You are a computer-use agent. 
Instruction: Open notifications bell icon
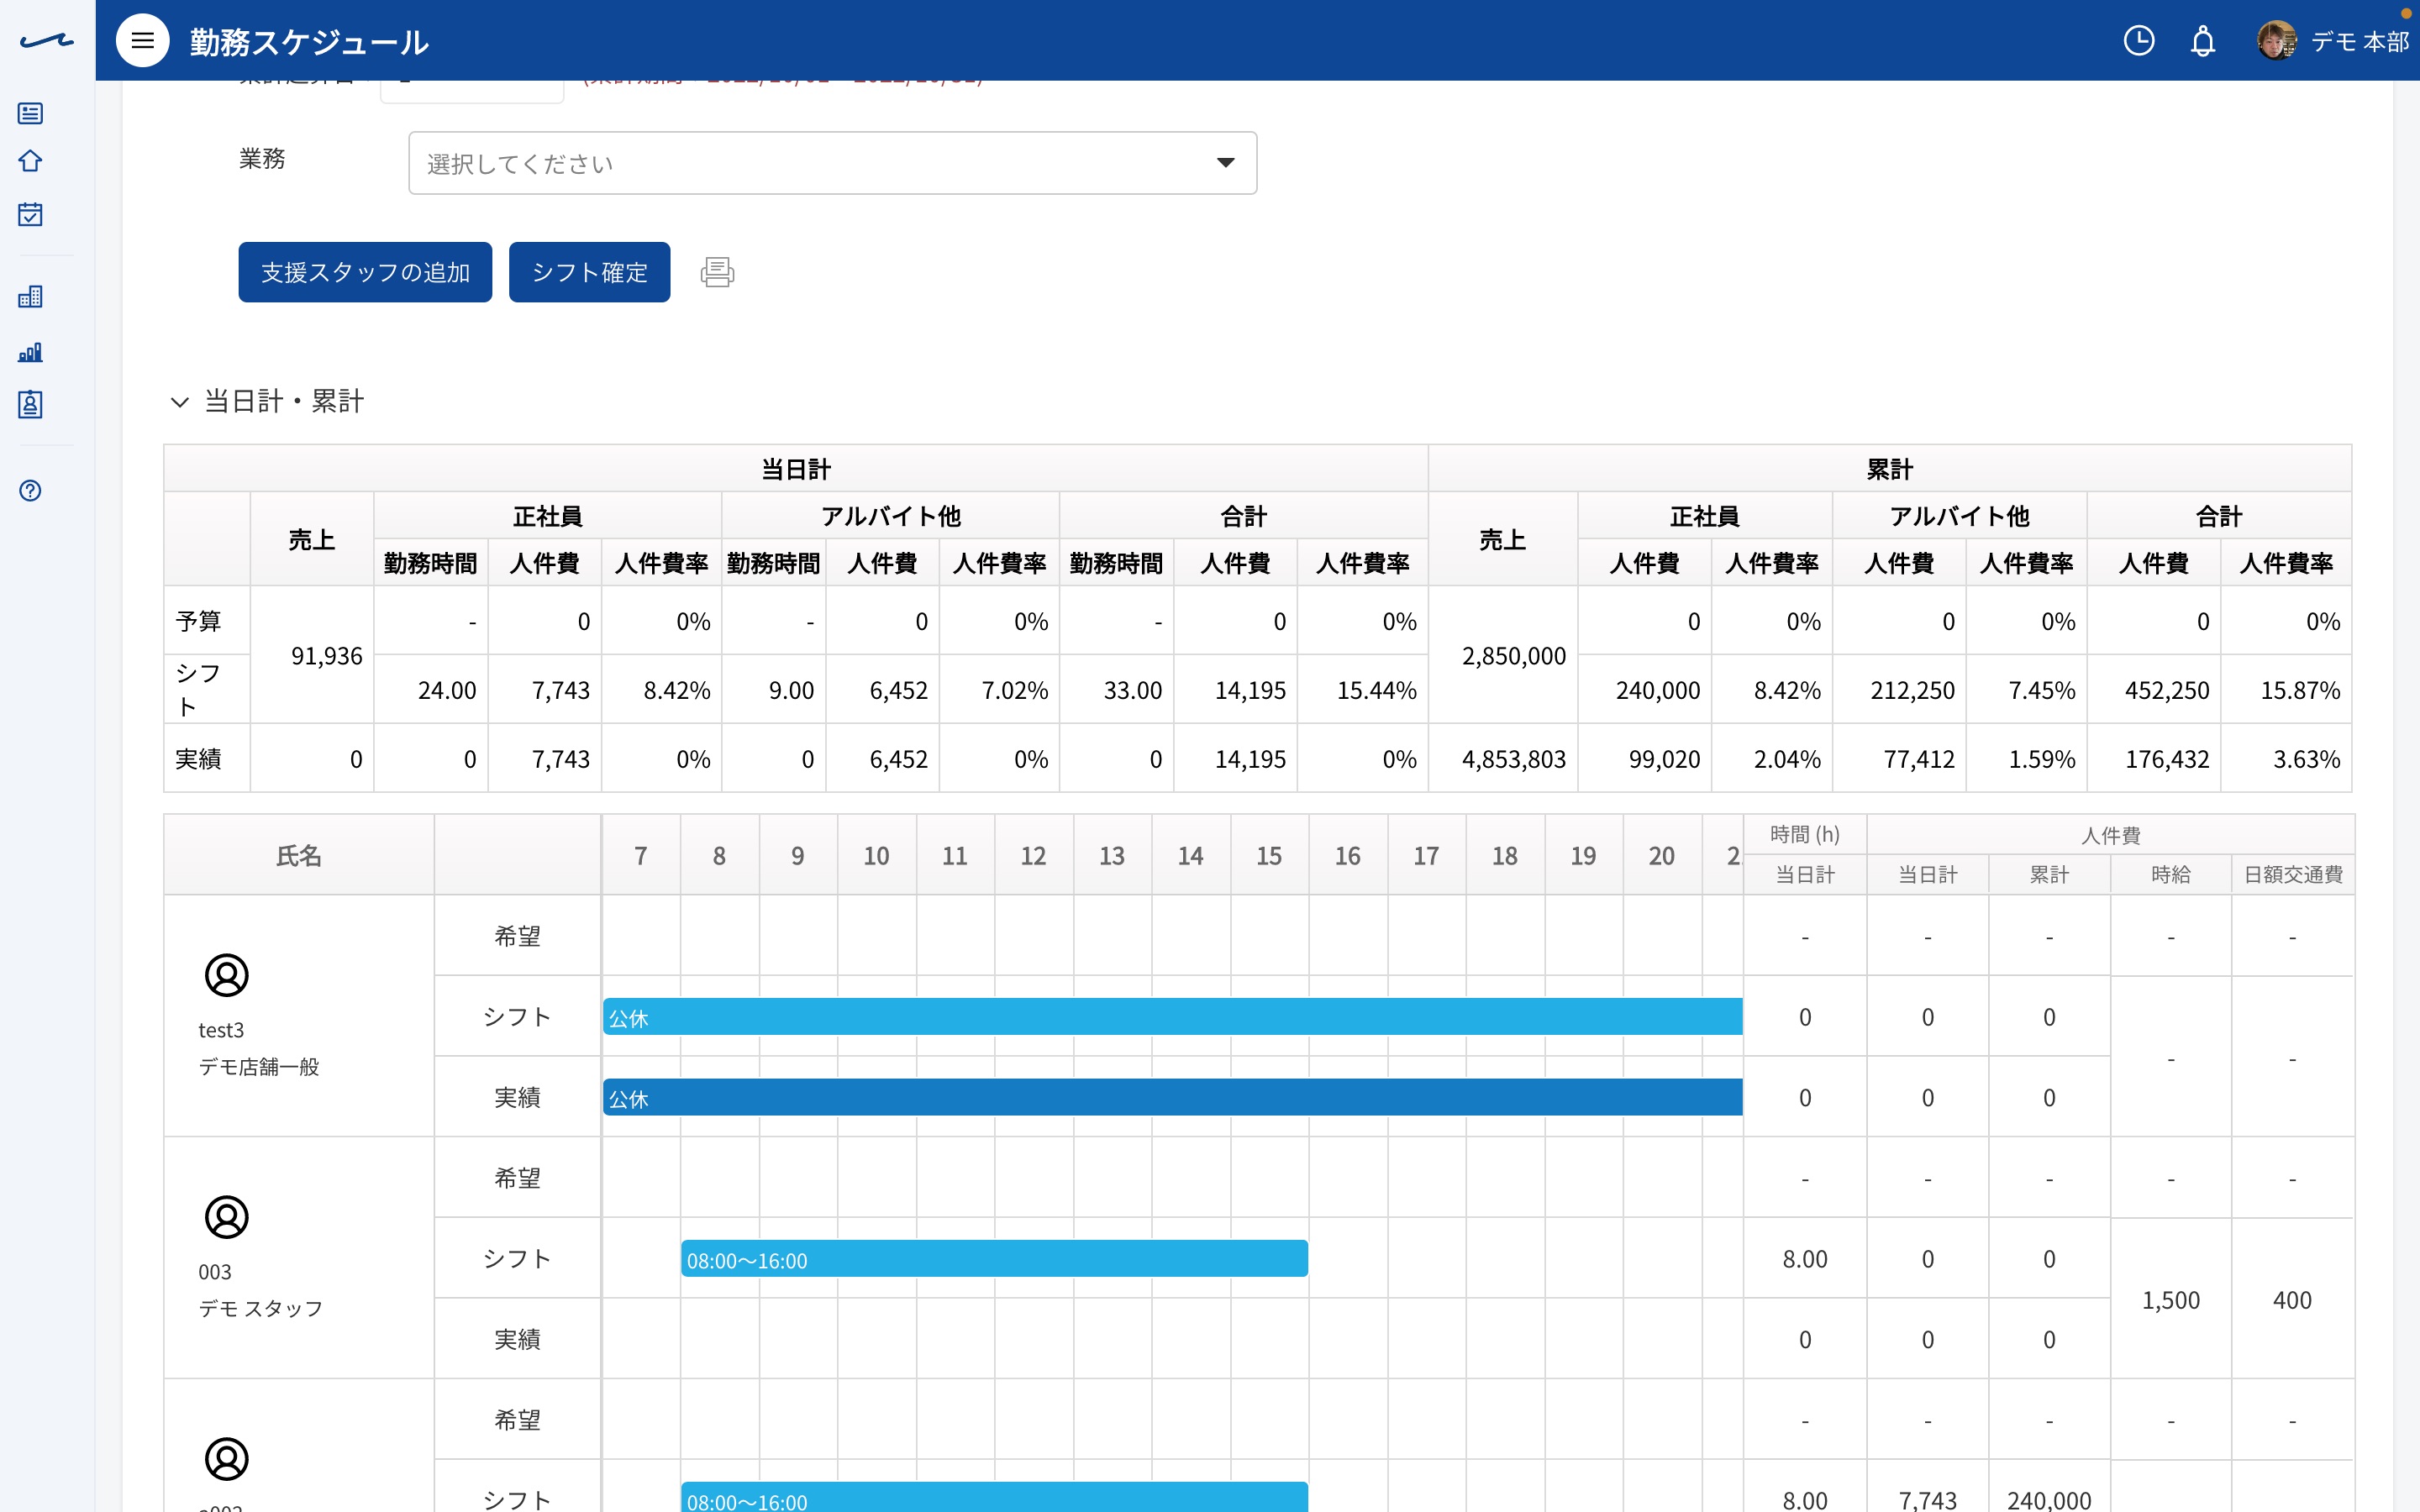[x=2203, y=41]
